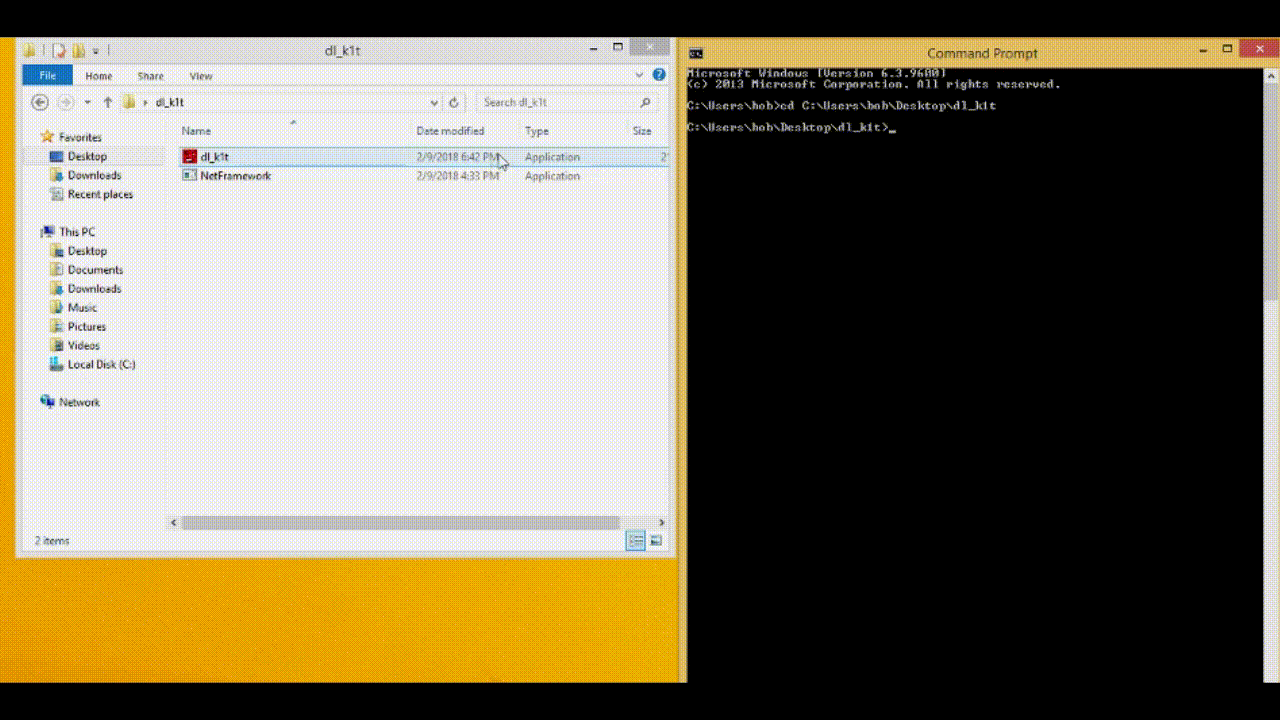Minimize the dl_k1t Explorer window
The height and width of the screenshot is (720, 1280).
click(594, 47)
